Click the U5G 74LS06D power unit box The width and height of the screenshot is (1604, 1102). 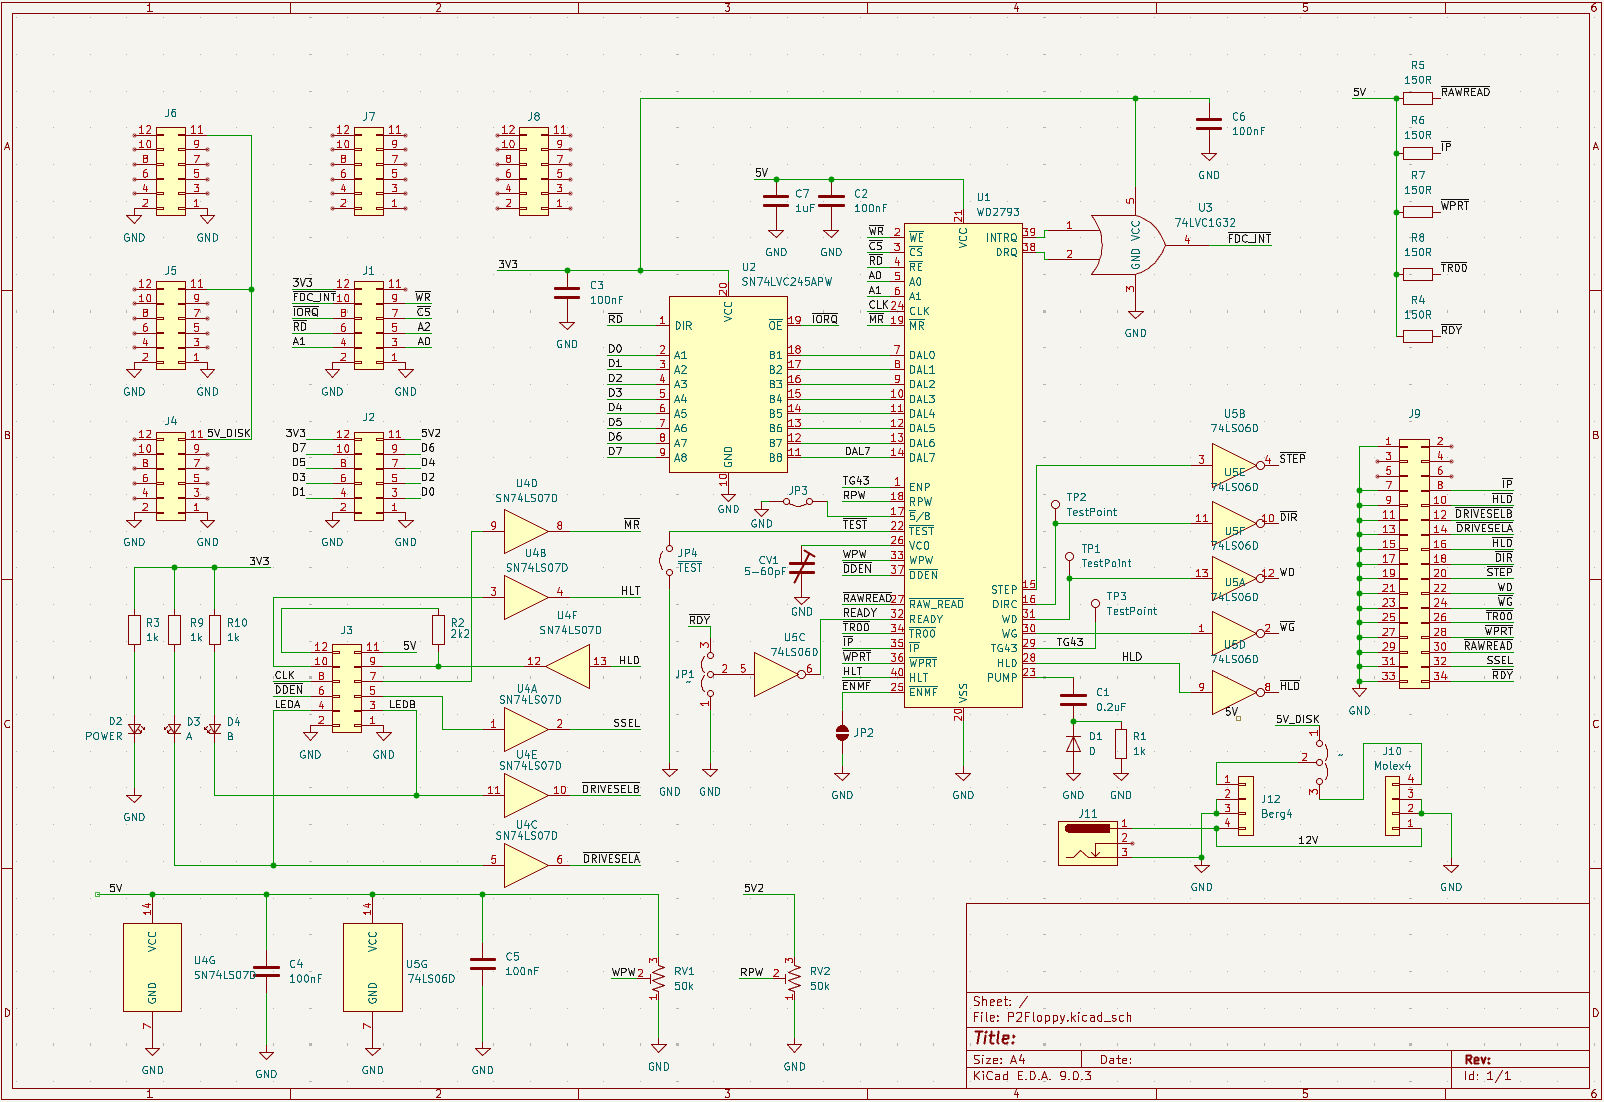(373, 967)
